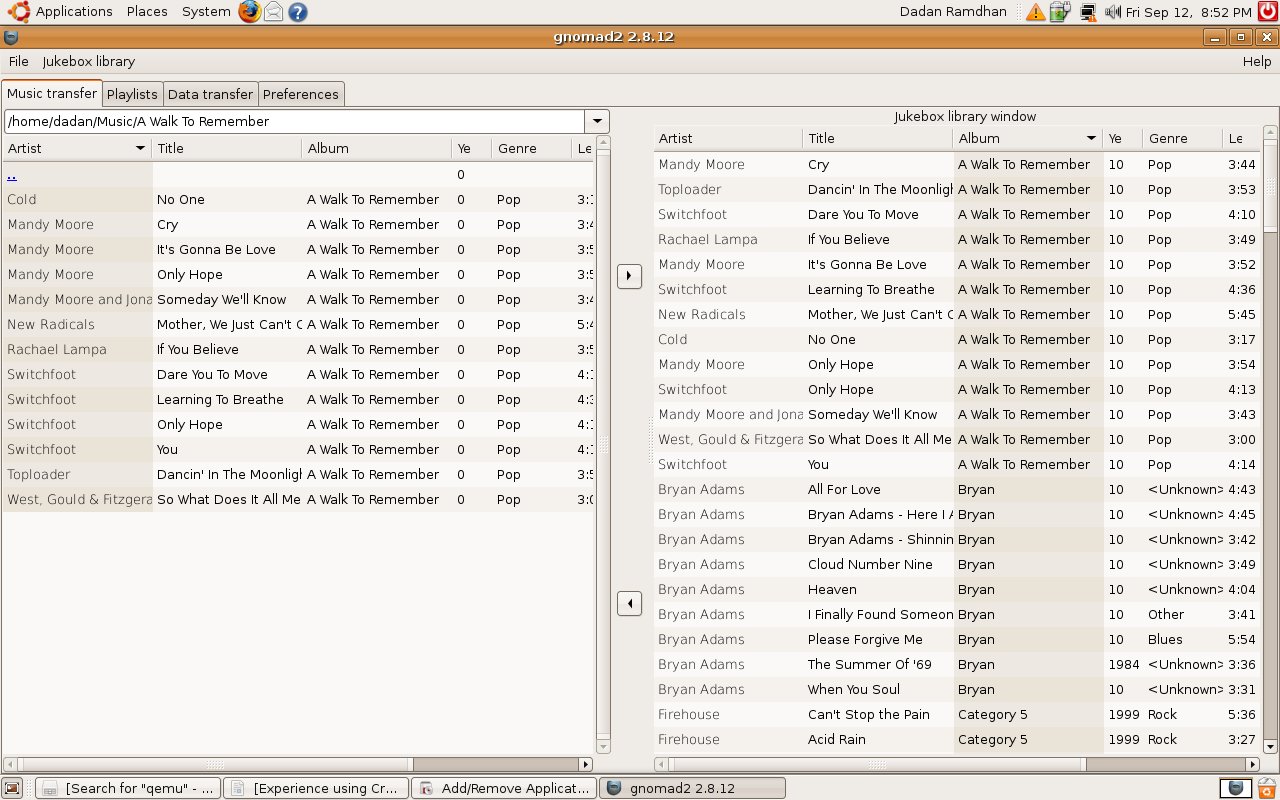The width and height of the screenshot is (1280, 800).
Task: Open the mail client launcher icon
Action: click(x=273, y=12)
